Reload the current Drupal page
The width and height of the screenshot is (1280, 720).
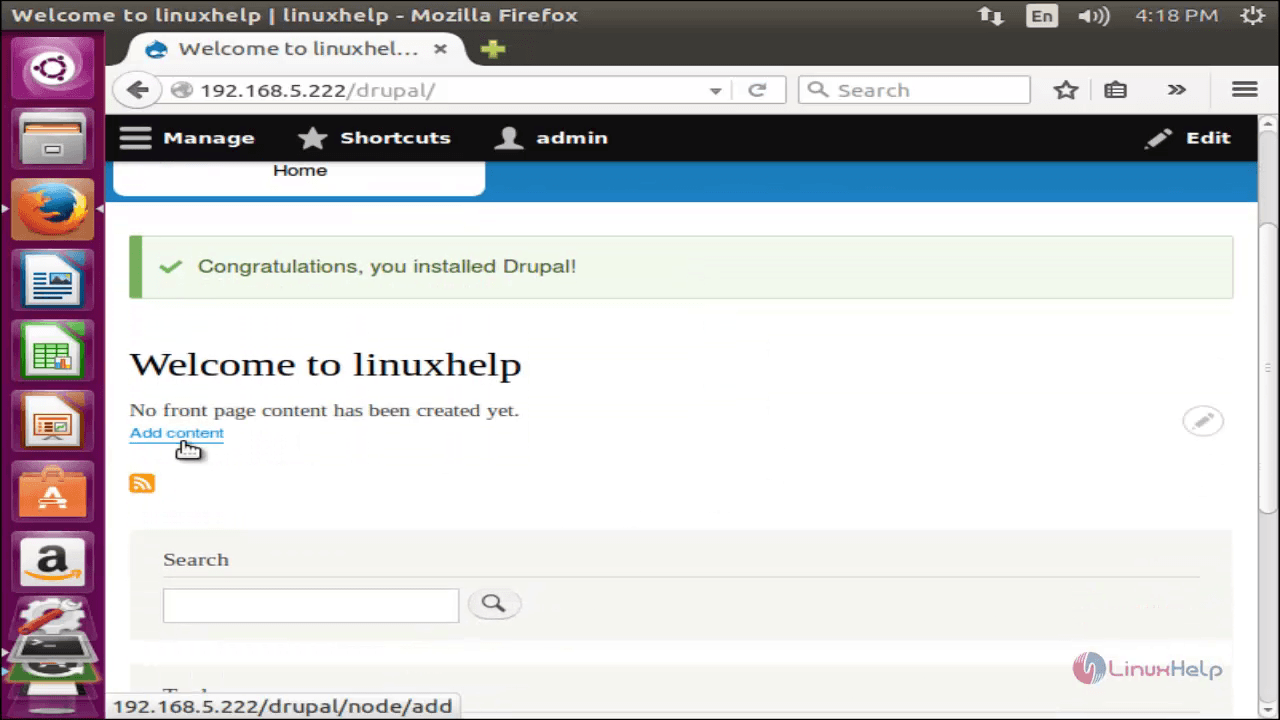[x=757, y=90]
